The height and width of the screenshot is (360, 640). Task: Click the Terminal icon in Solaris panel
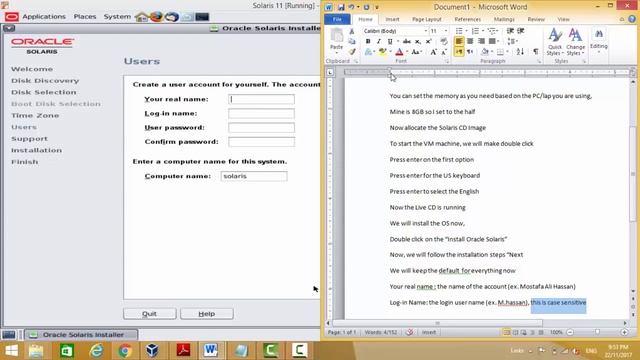click(202, 17)
